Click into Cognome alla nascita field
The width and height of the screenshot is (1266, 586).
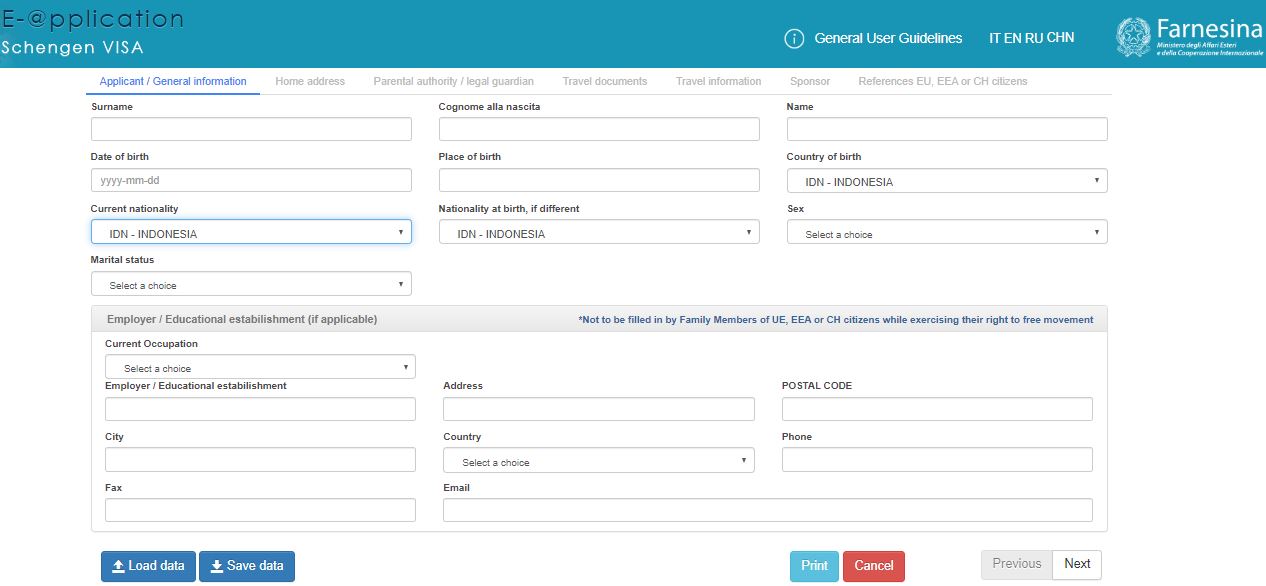(x=599, y=129)
